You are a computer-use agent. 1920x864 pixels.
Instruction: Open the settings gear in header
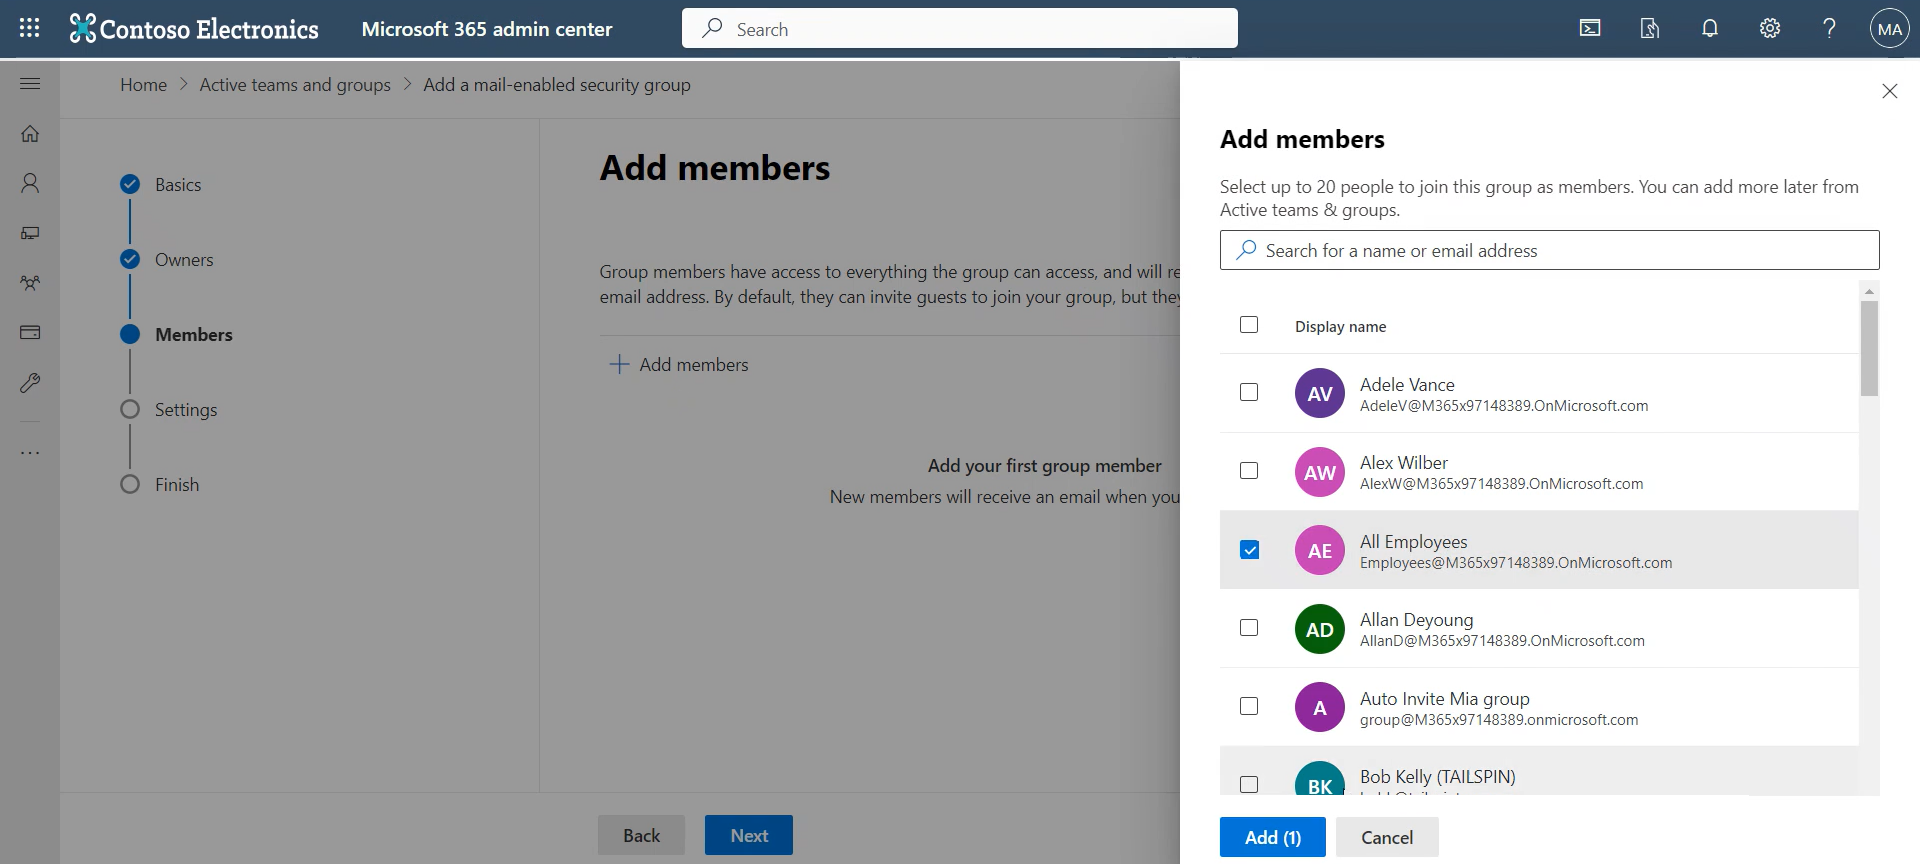click(1770, 28)
